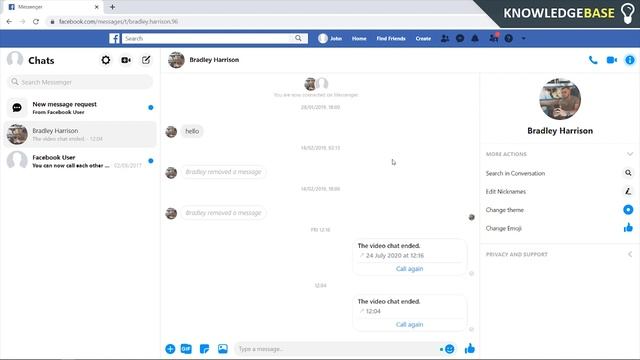
Task: Toggle the conversation information panel
Action: pyautogui.click(x=630, y=60)
